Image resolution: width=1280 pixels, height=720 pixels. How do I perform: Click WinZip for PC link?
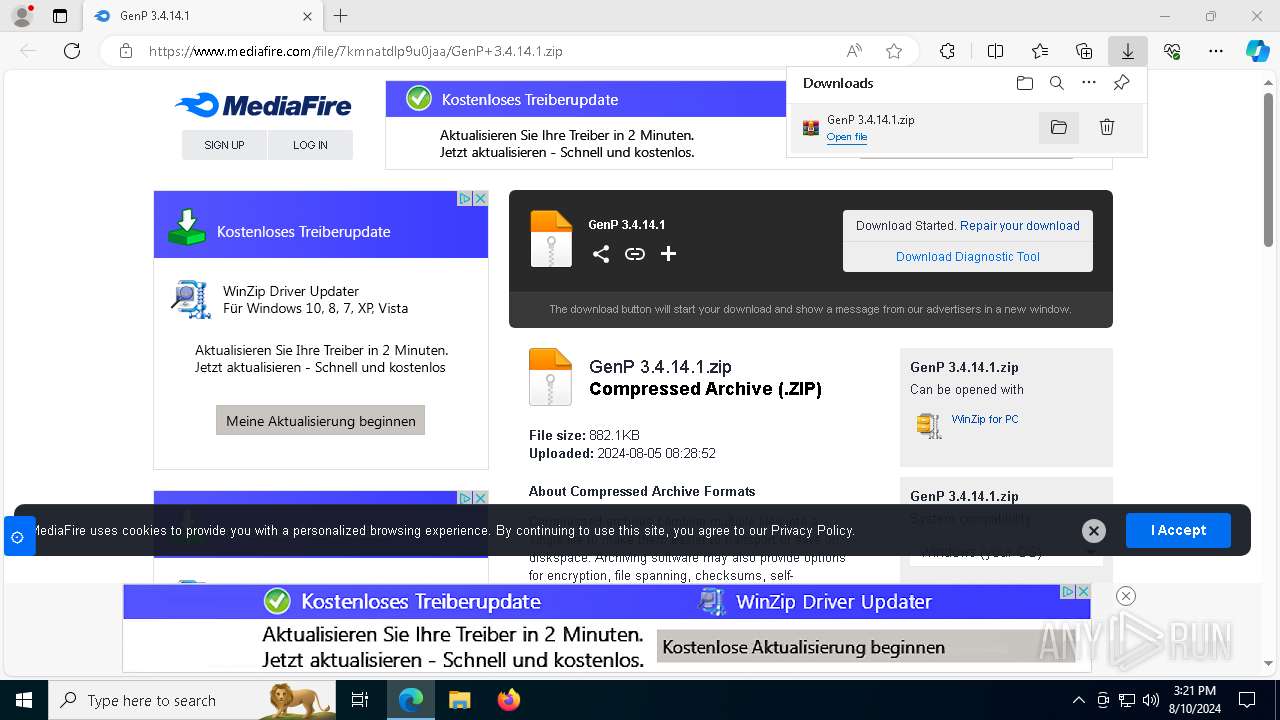tap(985, 419)
